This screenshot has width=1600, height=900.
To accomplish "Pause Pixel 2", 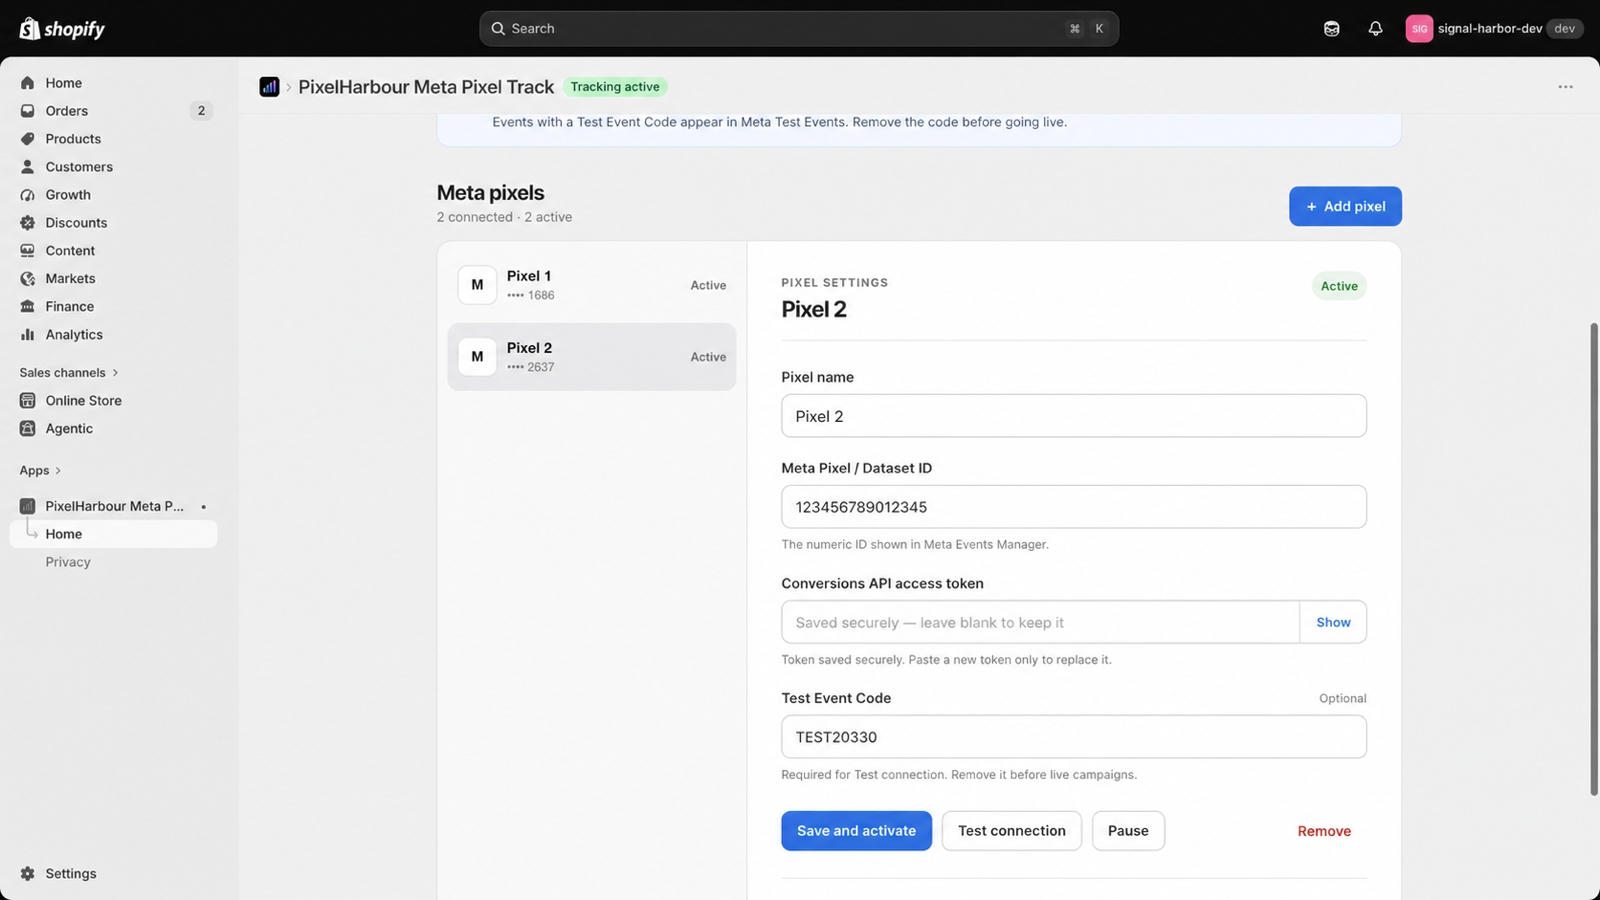I will pos(1128,831).
